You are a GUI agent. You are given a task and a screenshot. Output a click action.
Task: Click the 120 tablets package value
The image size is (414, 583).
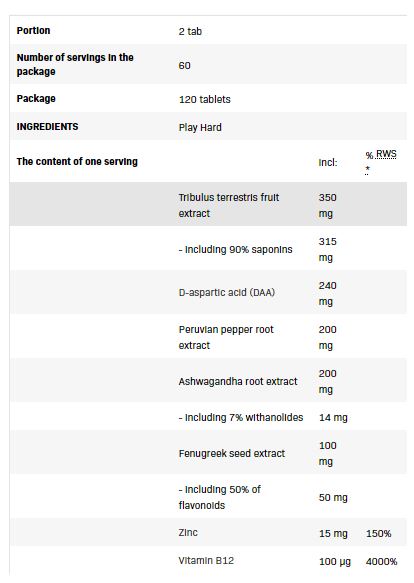pyautogui.click(x=205, y=99)
